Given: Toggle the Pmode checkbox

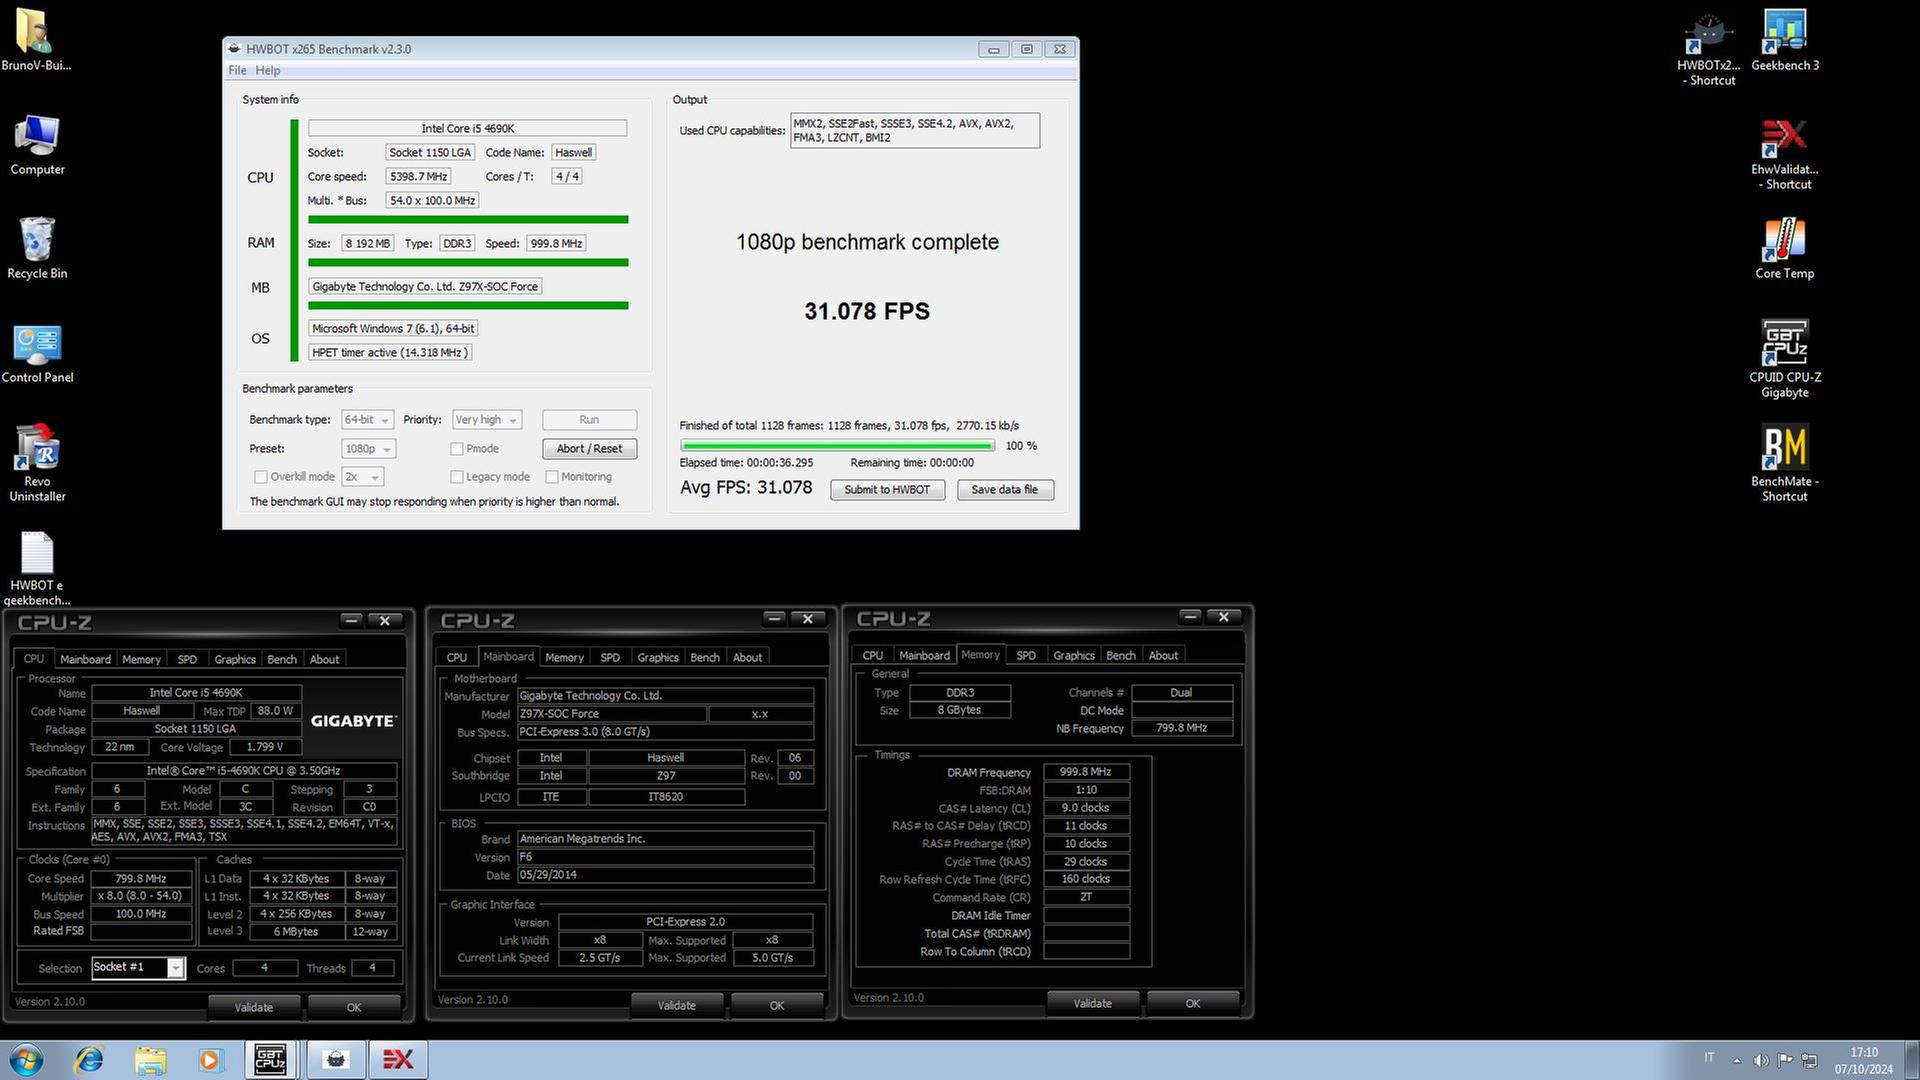Looking at the screenshot, I should [457, 449].
